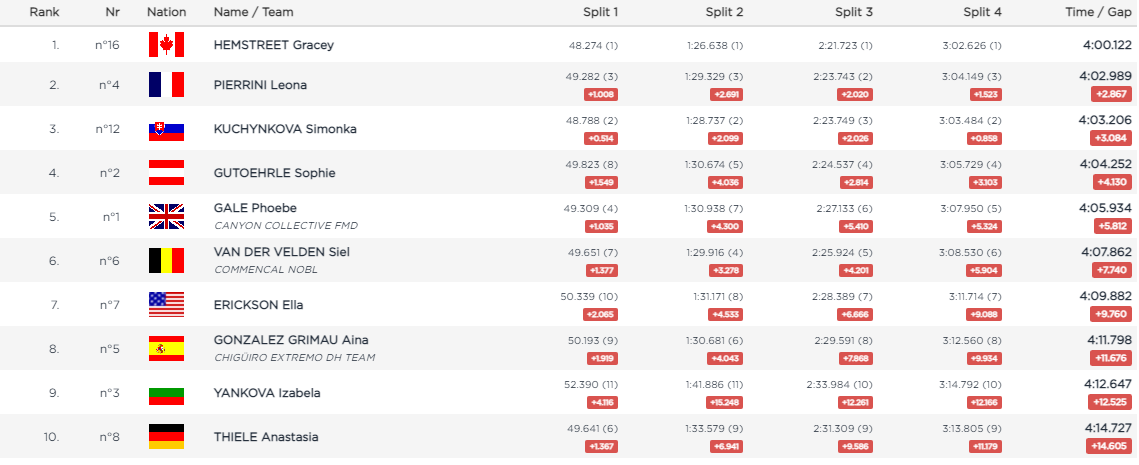Click the France flag icon
Screen dimensions: 1139x465
click(166, 85)
